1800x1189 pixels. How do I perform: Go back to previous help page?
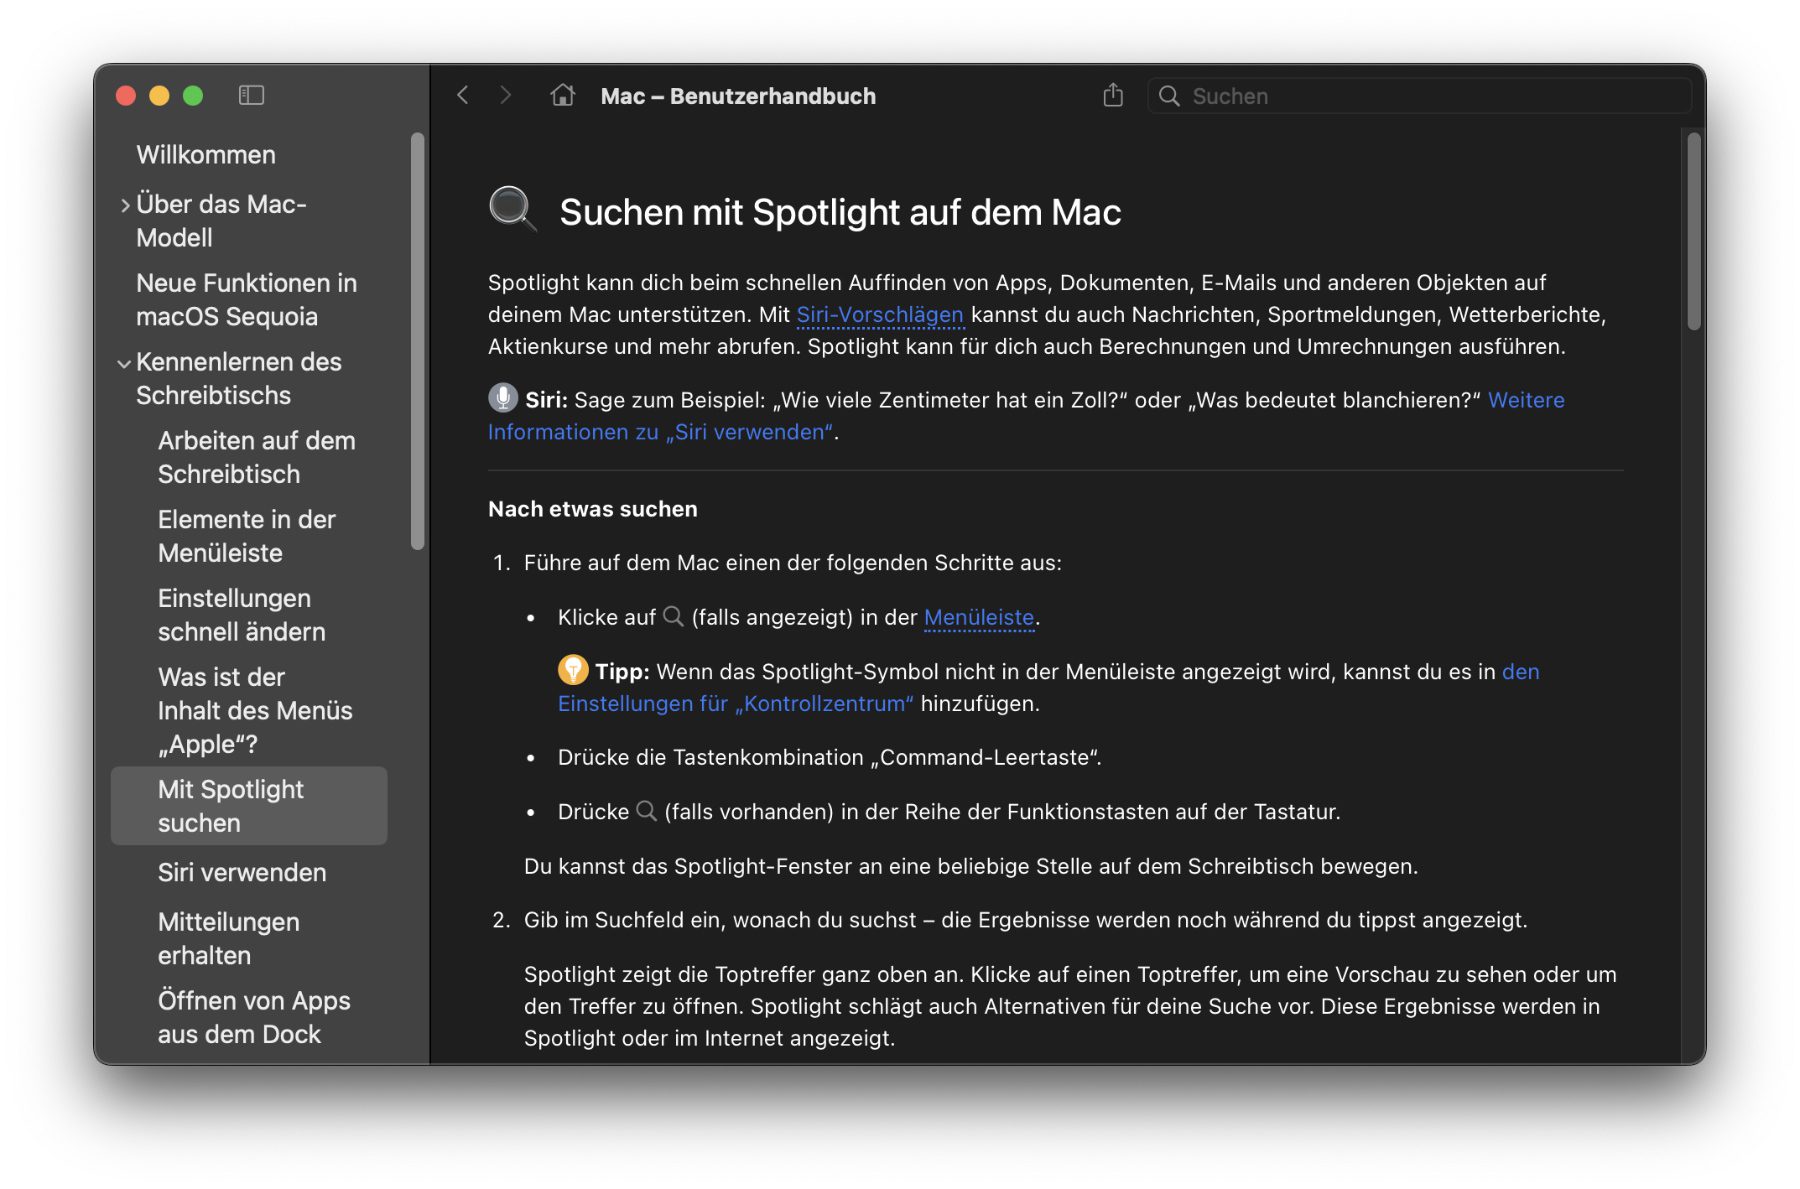point(462,95)
